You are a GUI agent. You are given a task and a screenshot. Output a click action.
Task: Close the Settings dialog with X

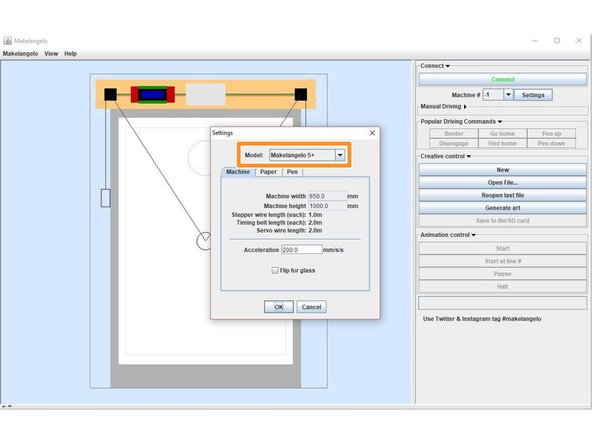[x=372, y=133]
